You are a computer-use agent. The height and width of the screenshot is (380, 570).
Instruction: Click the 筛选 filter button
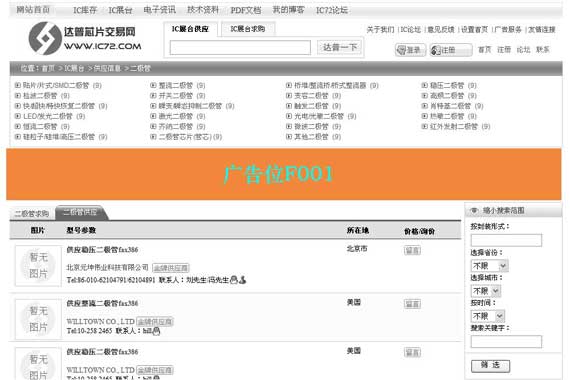pyautogui.click(x=490, y=365)
